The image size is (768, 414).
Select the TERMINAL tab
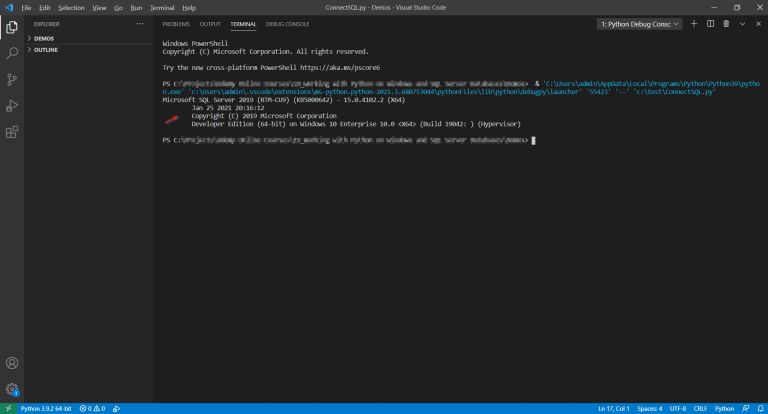tap(243, 24)
